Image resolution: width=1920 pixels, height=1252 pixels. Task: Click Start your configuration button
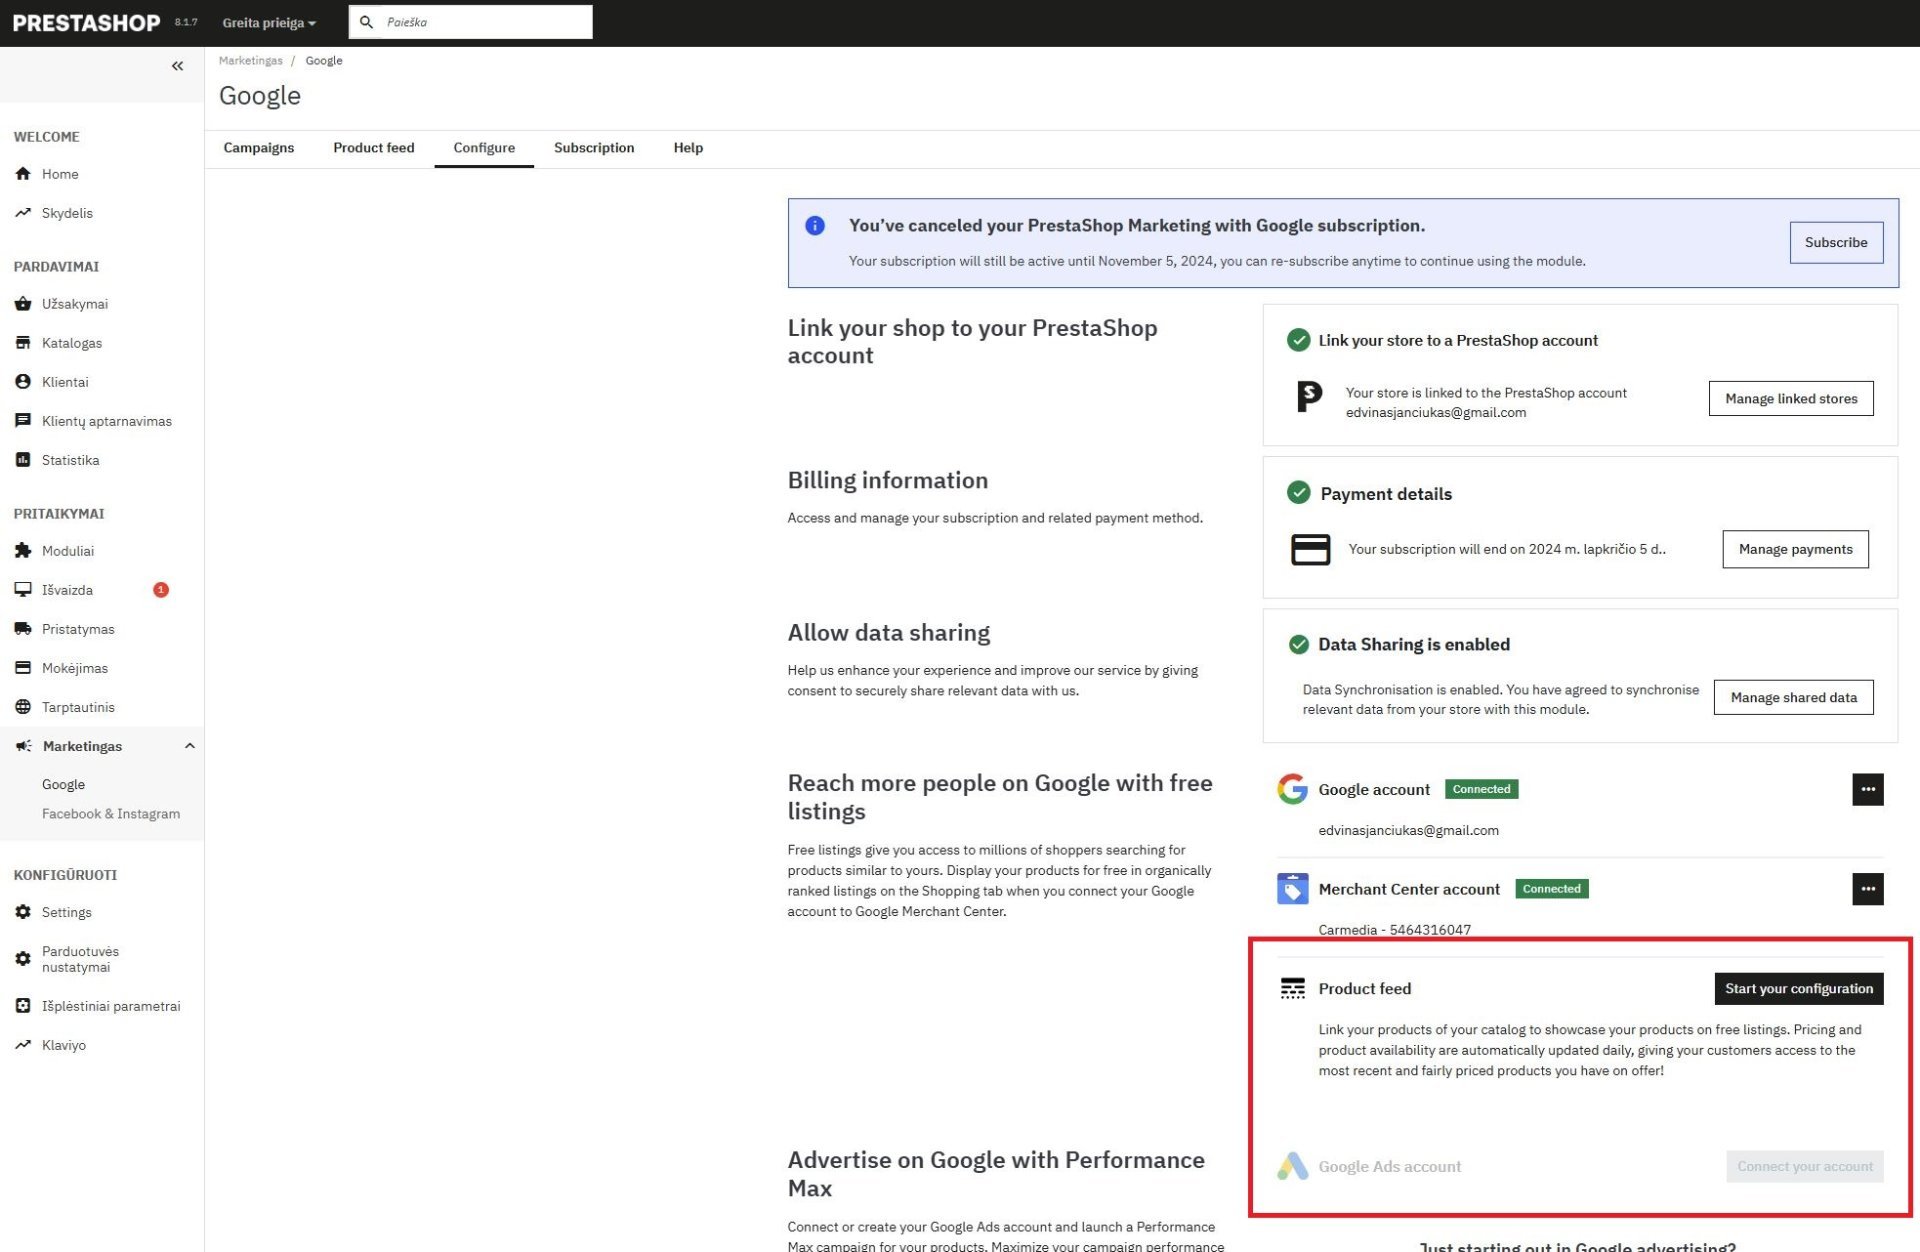pos(1798,989)
